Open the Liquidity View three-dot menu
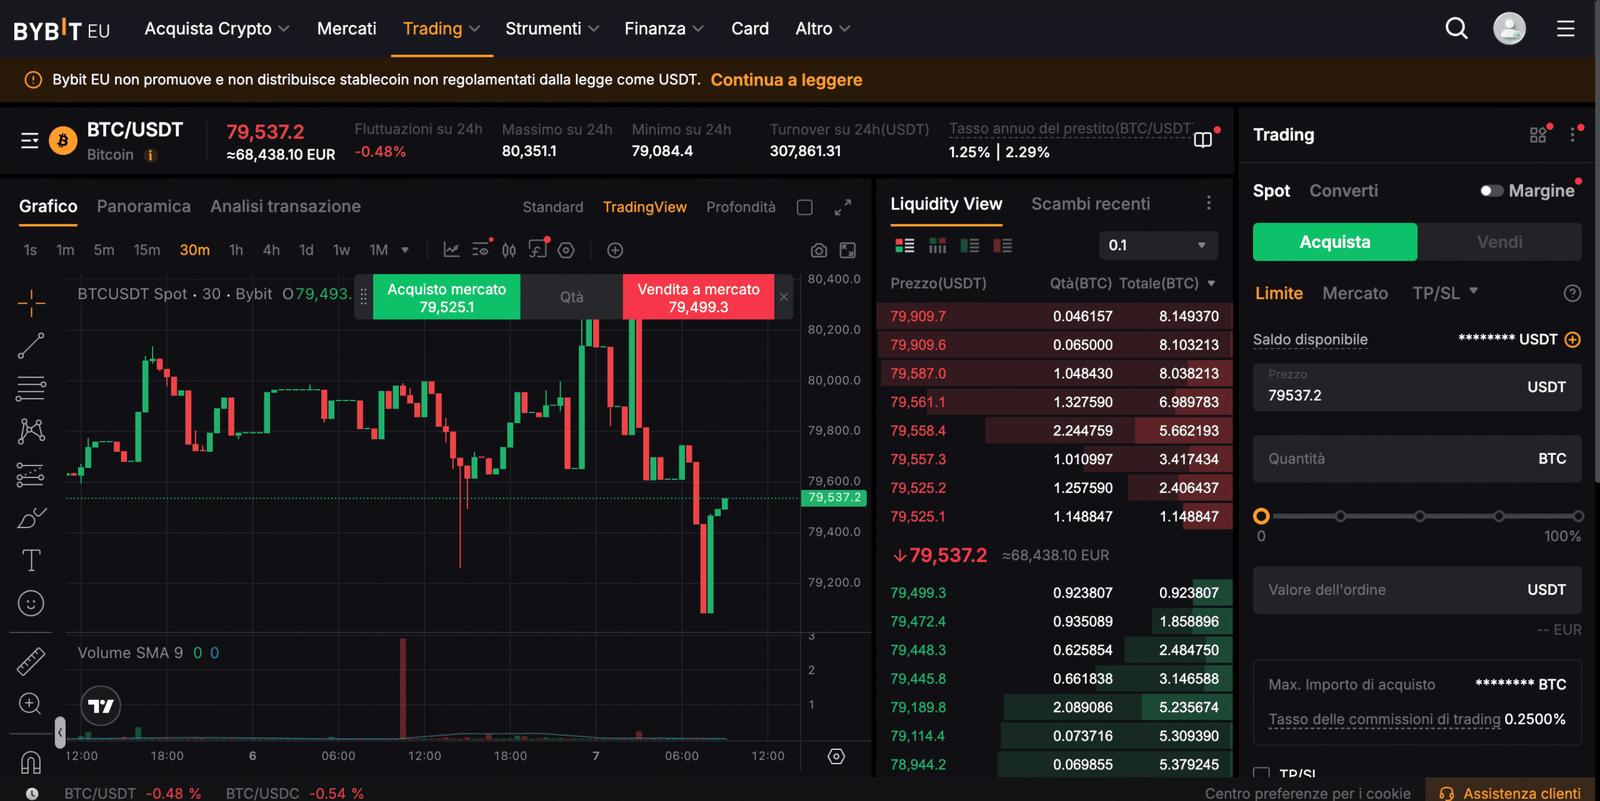 (x=1208, y=203)
